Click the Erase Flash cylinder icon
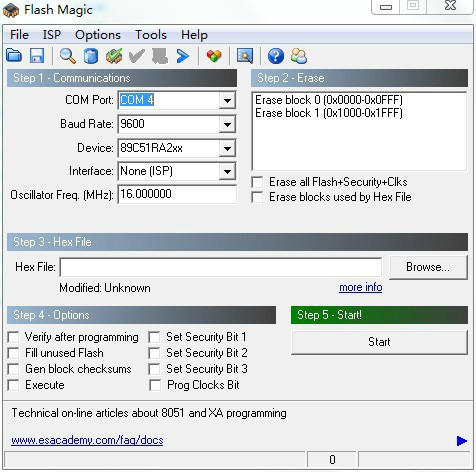This screenshot has height=472, width=476. pyautogui.click(x=91, y=56)
